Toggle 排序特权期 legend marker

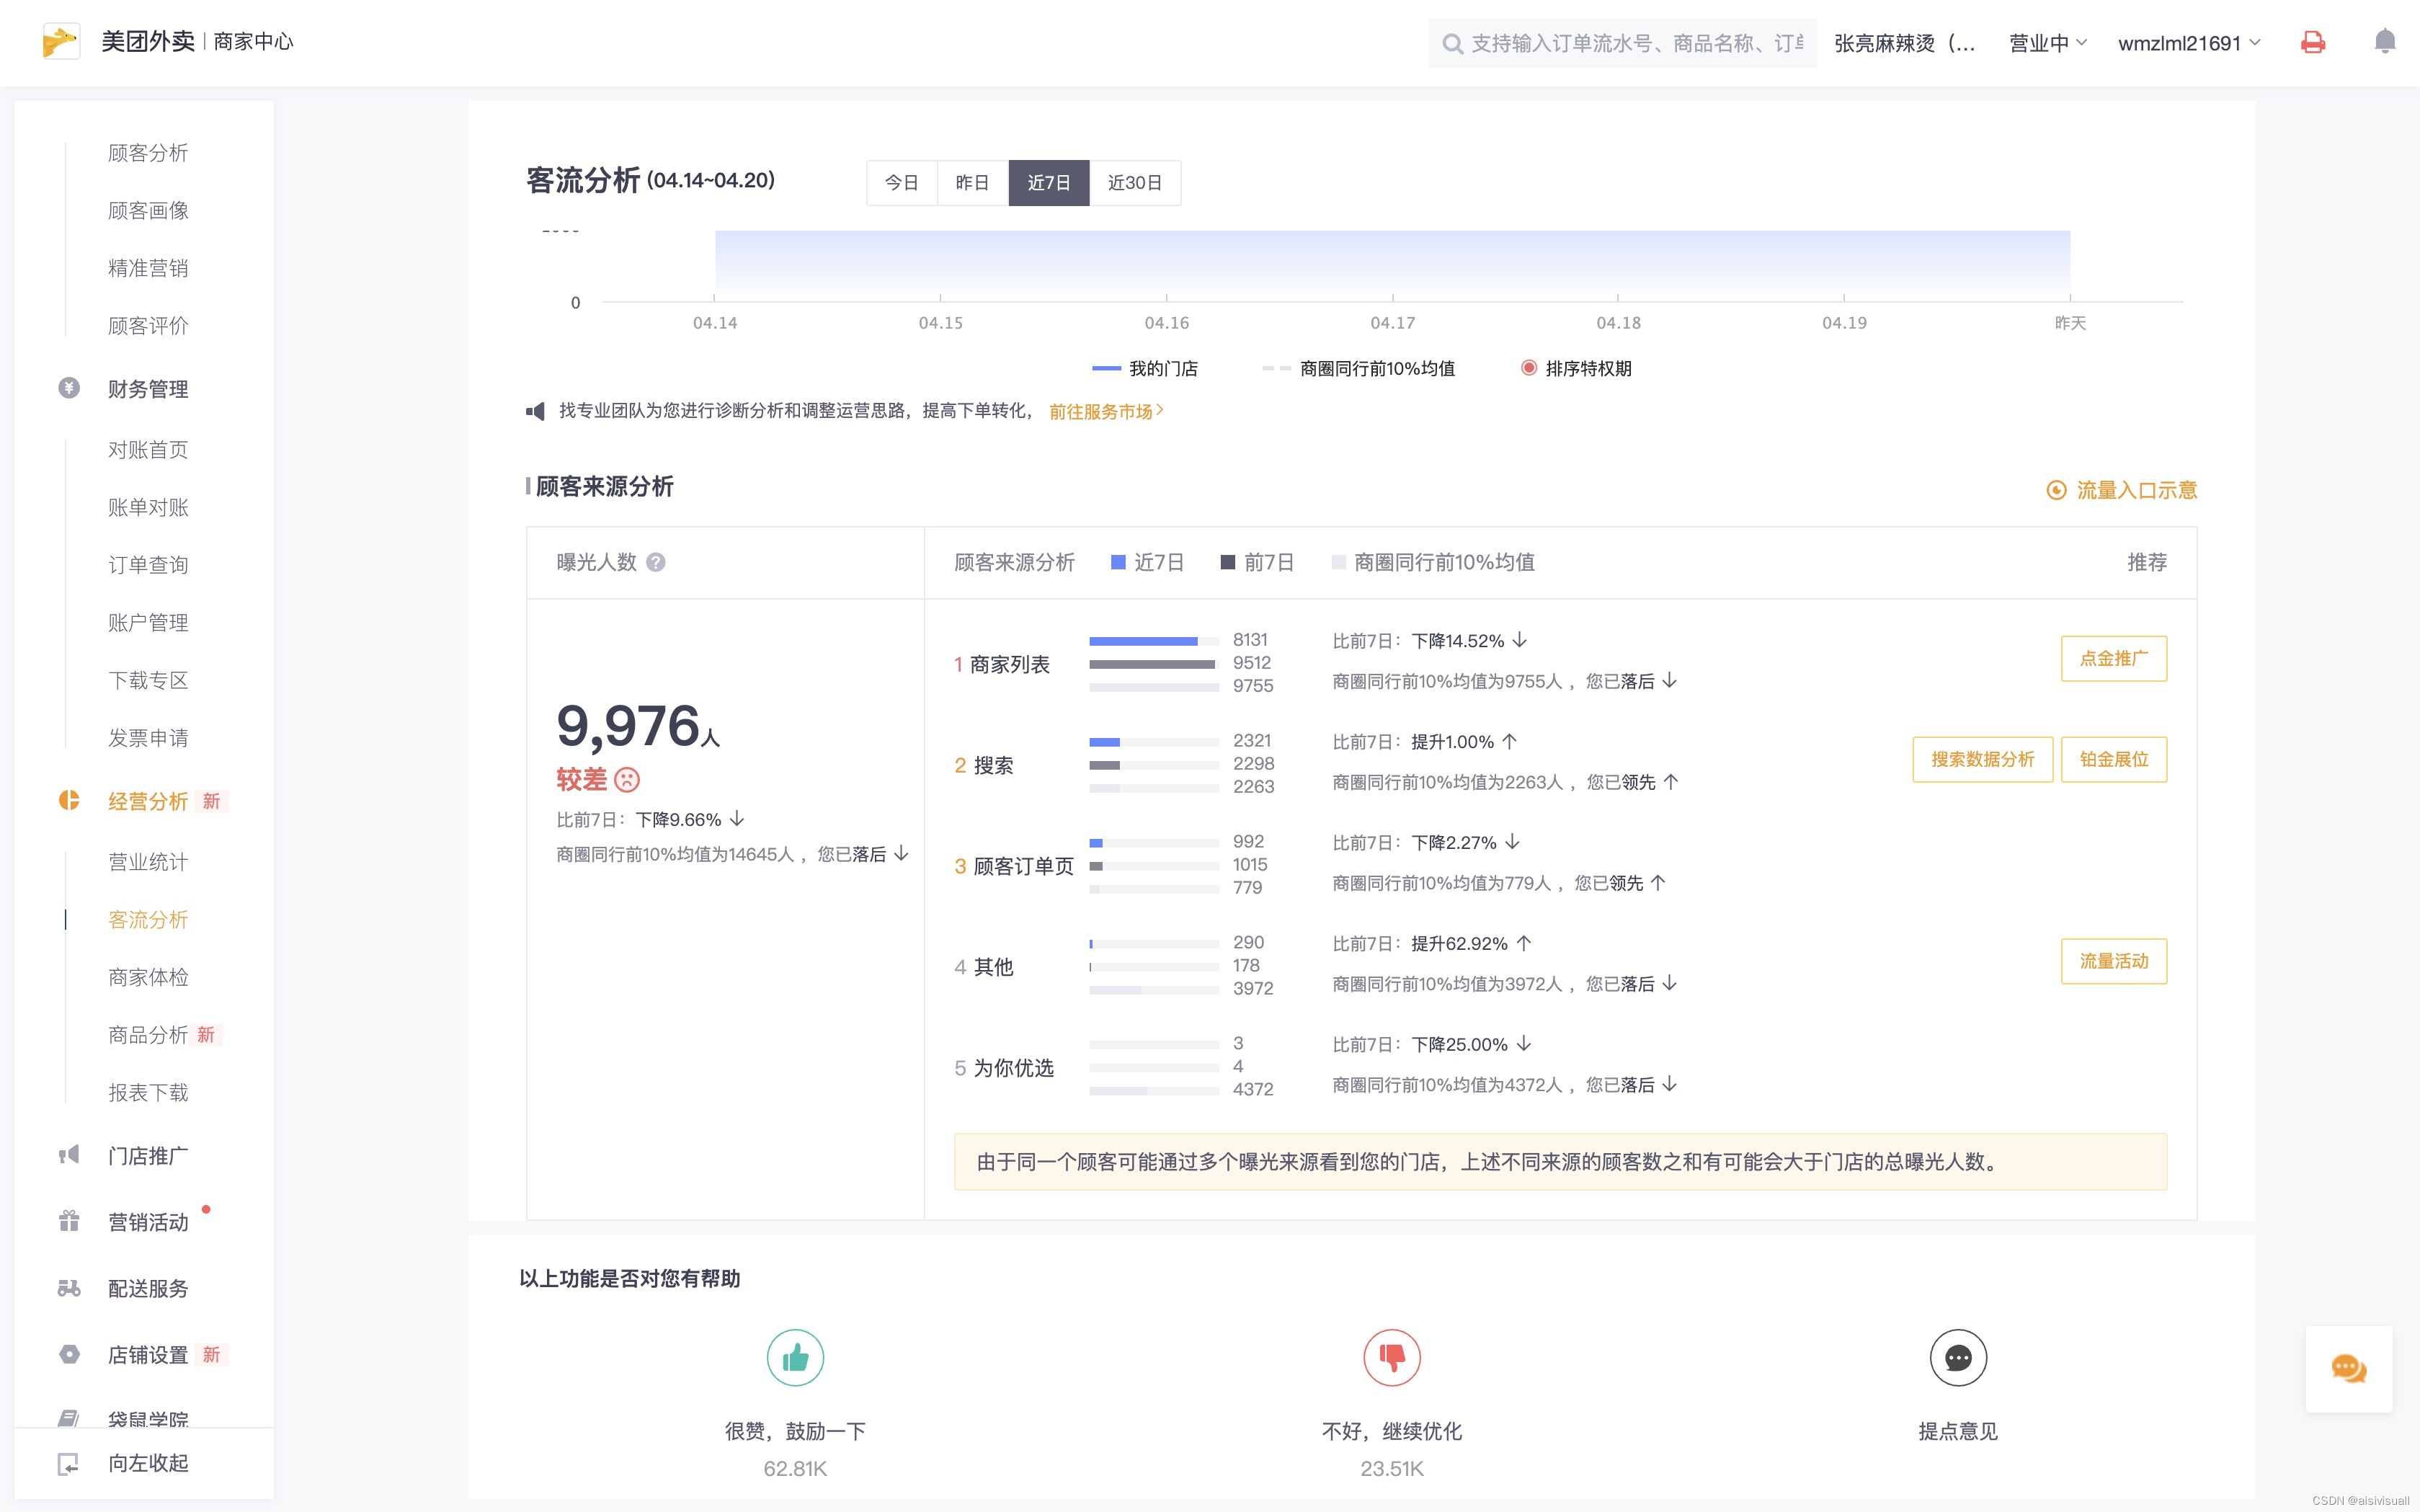1529,368
